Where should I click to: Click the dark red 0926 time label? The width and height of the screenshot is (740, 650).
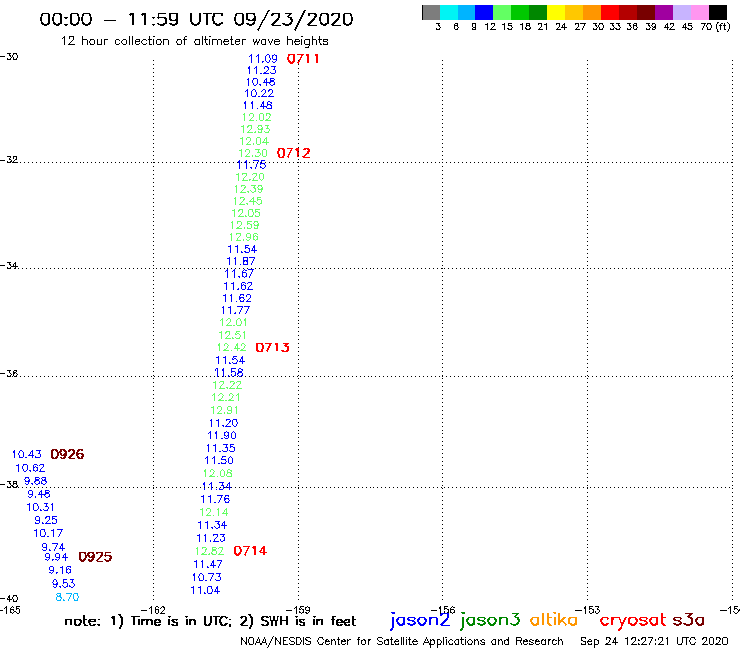coord(67,454)
